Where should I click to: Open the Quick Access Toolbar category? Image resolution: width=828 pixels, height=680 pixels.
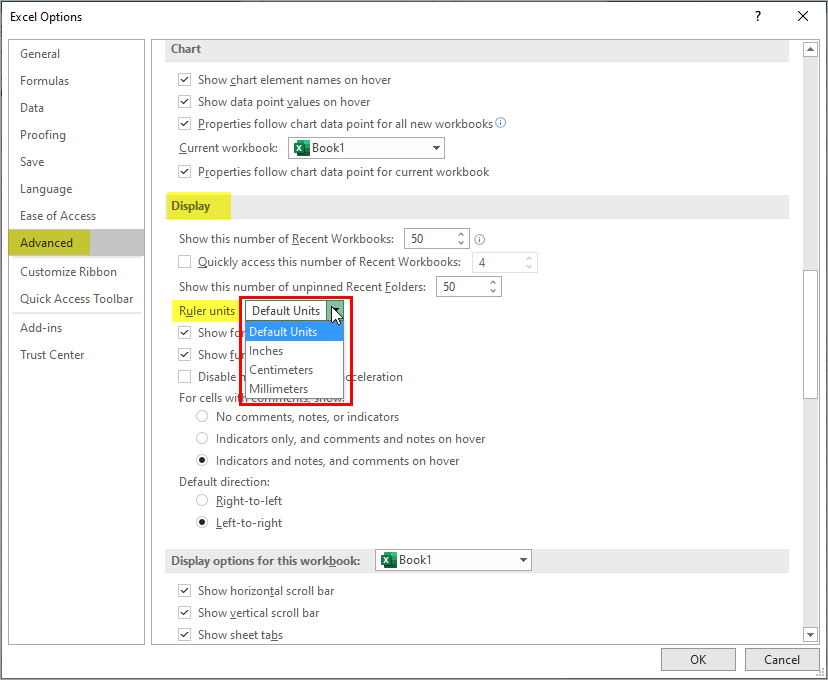[x=77, y=299]
